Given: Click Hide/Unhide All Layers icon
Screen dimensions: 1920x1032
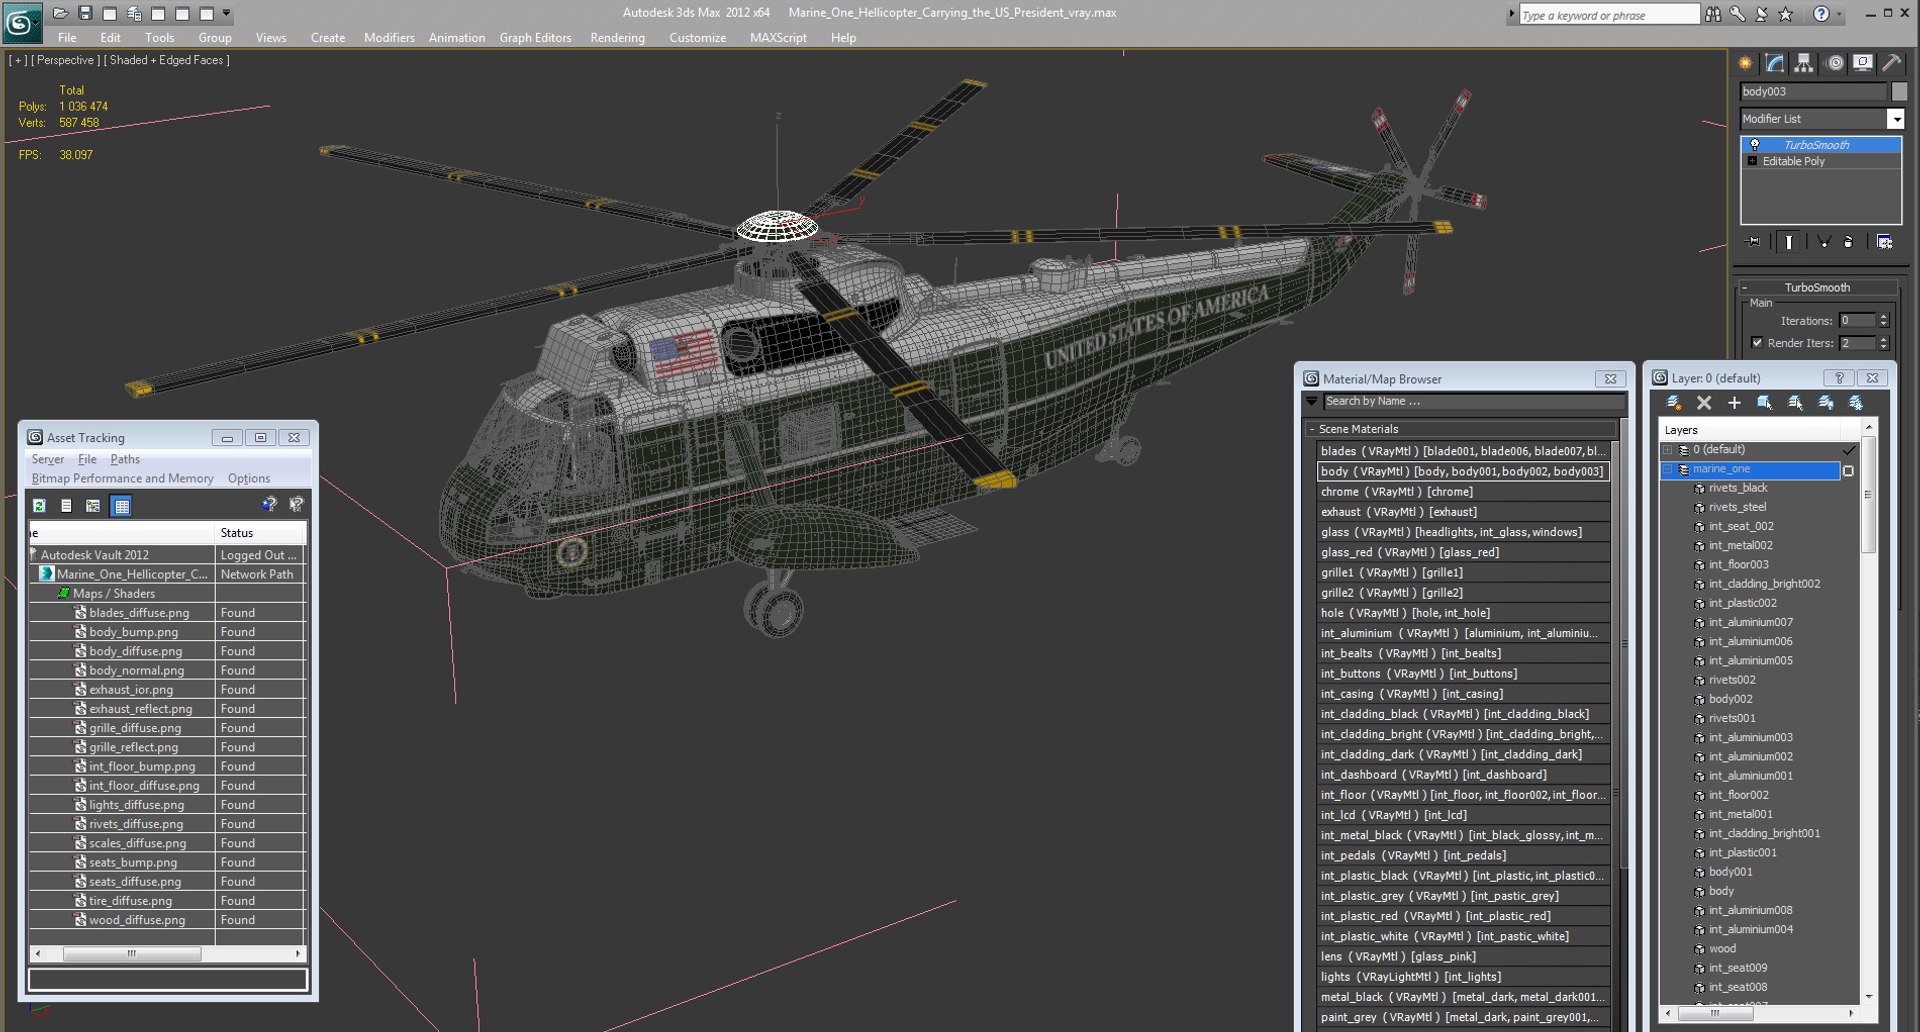Looking at the screenshot, I should coord(1826,403).
